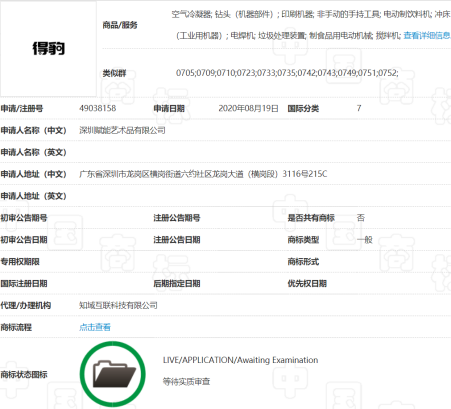Click the goods and services description text
451x409 pixels.
[x=311, y=25]
